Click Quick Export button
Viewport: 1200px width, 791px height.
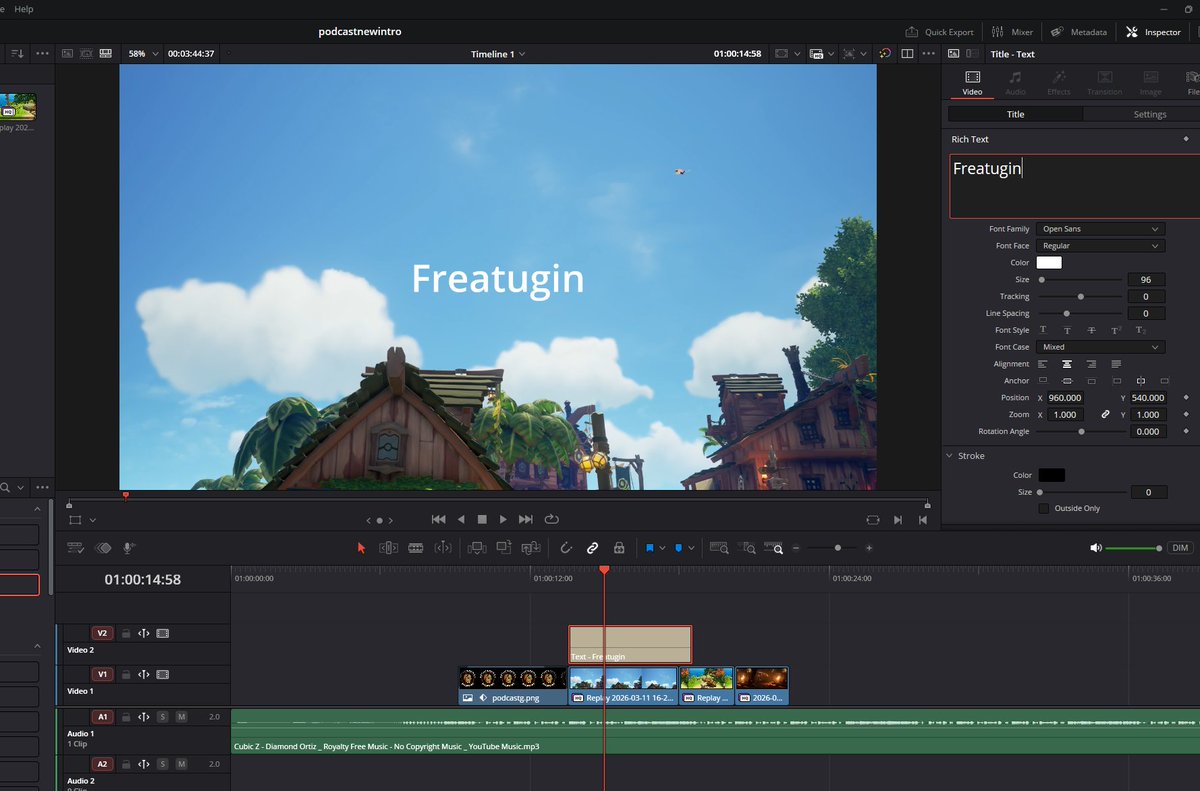(x=939, y=32)
